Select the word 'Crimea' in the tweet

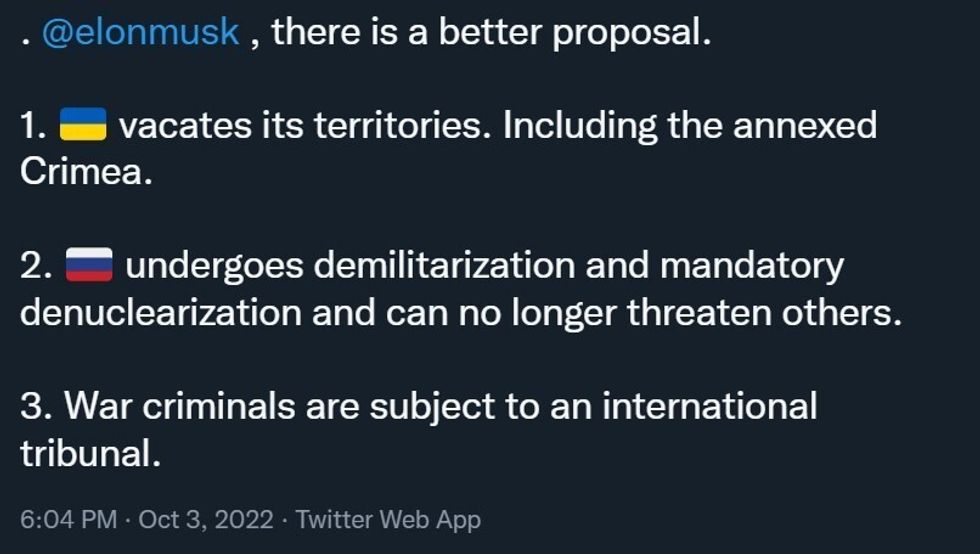point(84,172)
